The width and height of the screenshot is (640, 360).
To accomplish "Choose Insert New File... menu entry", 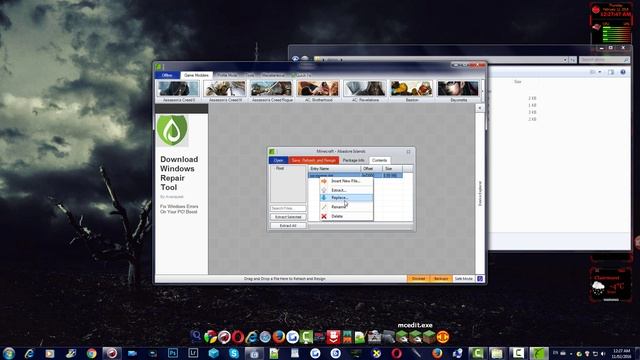I will coord(346,181).
